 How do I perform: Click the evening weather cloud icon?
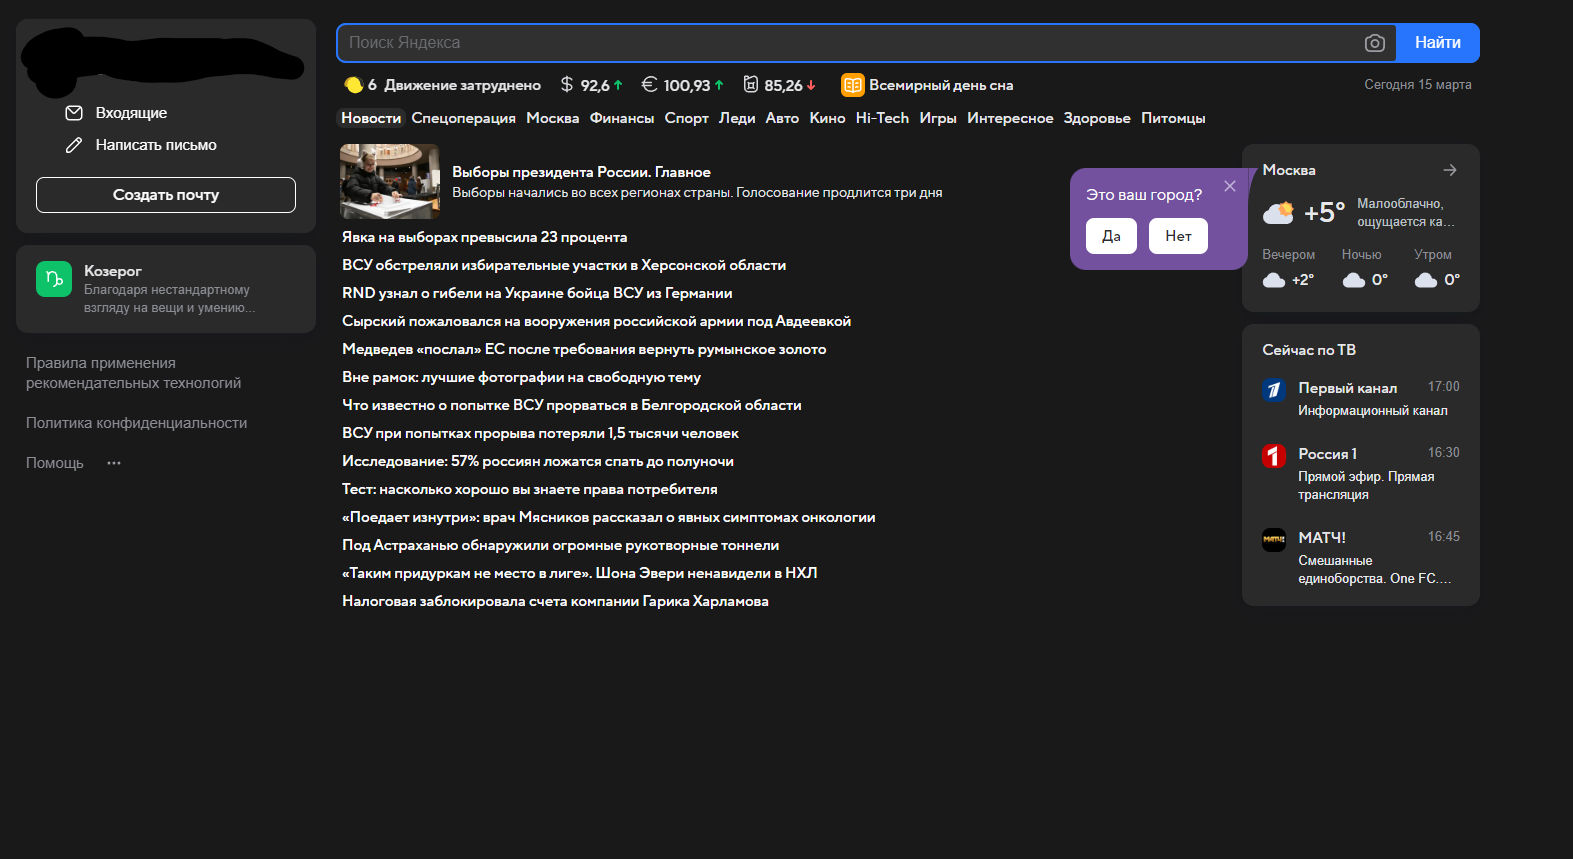click(x=1274, y=280)
